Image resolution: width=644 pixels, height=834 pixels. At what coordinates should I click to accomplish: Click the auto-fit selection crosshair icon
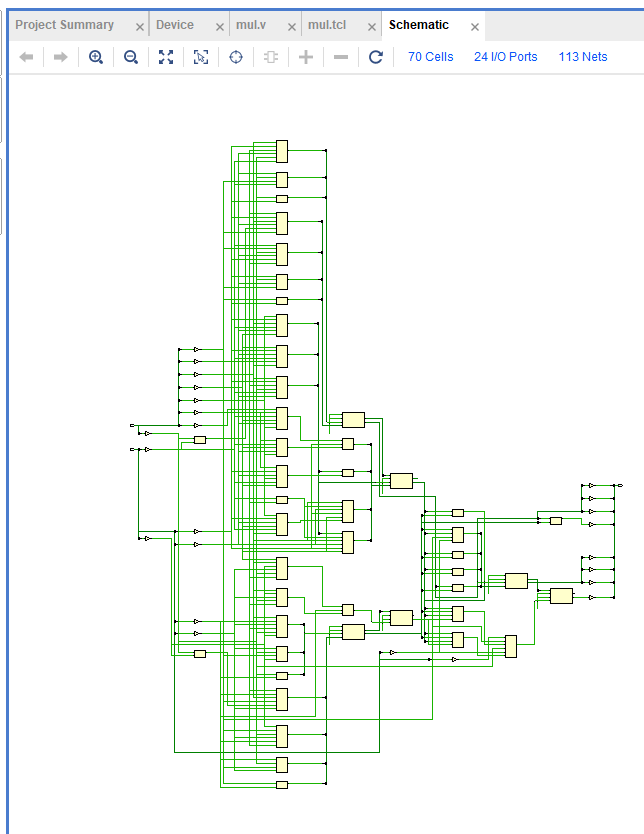[236, 57]
